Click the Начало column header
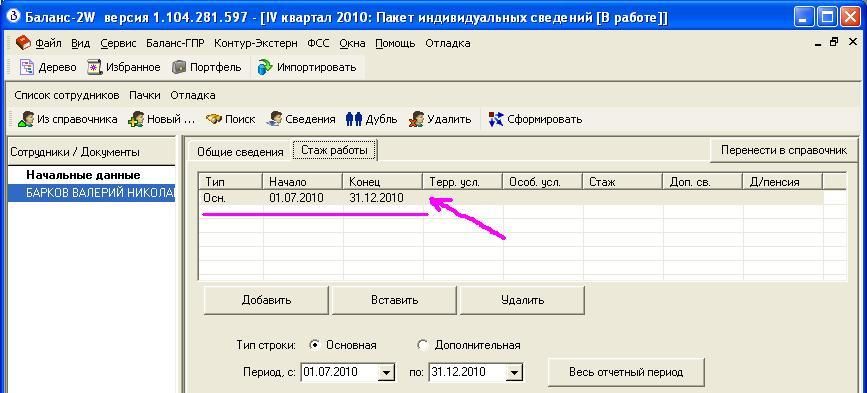The height and width of the screenshot is (393, 867). tap(302, 181)
